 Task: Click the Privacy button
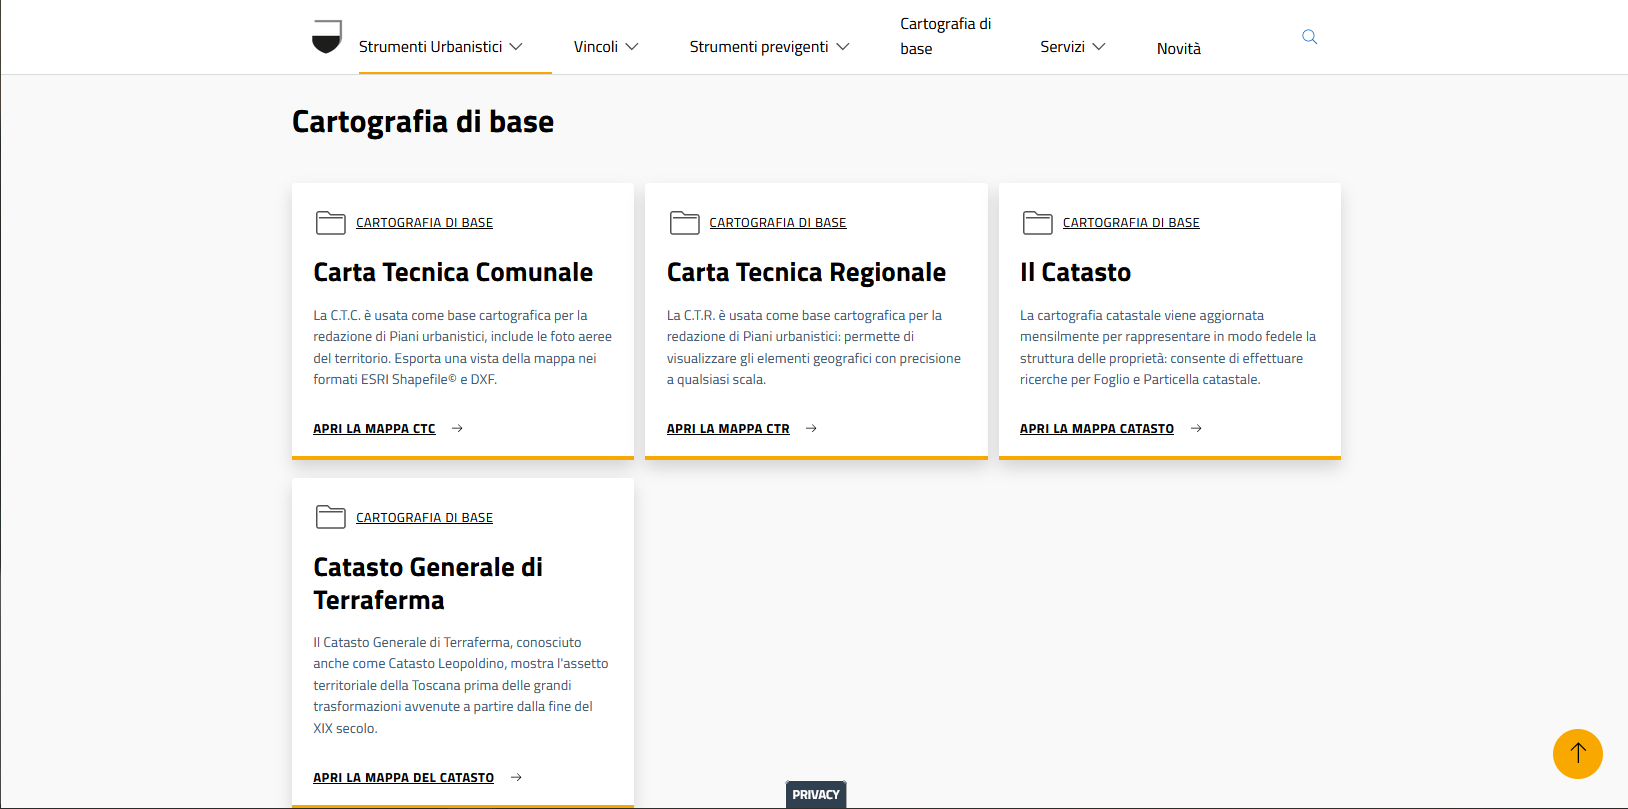816,795
